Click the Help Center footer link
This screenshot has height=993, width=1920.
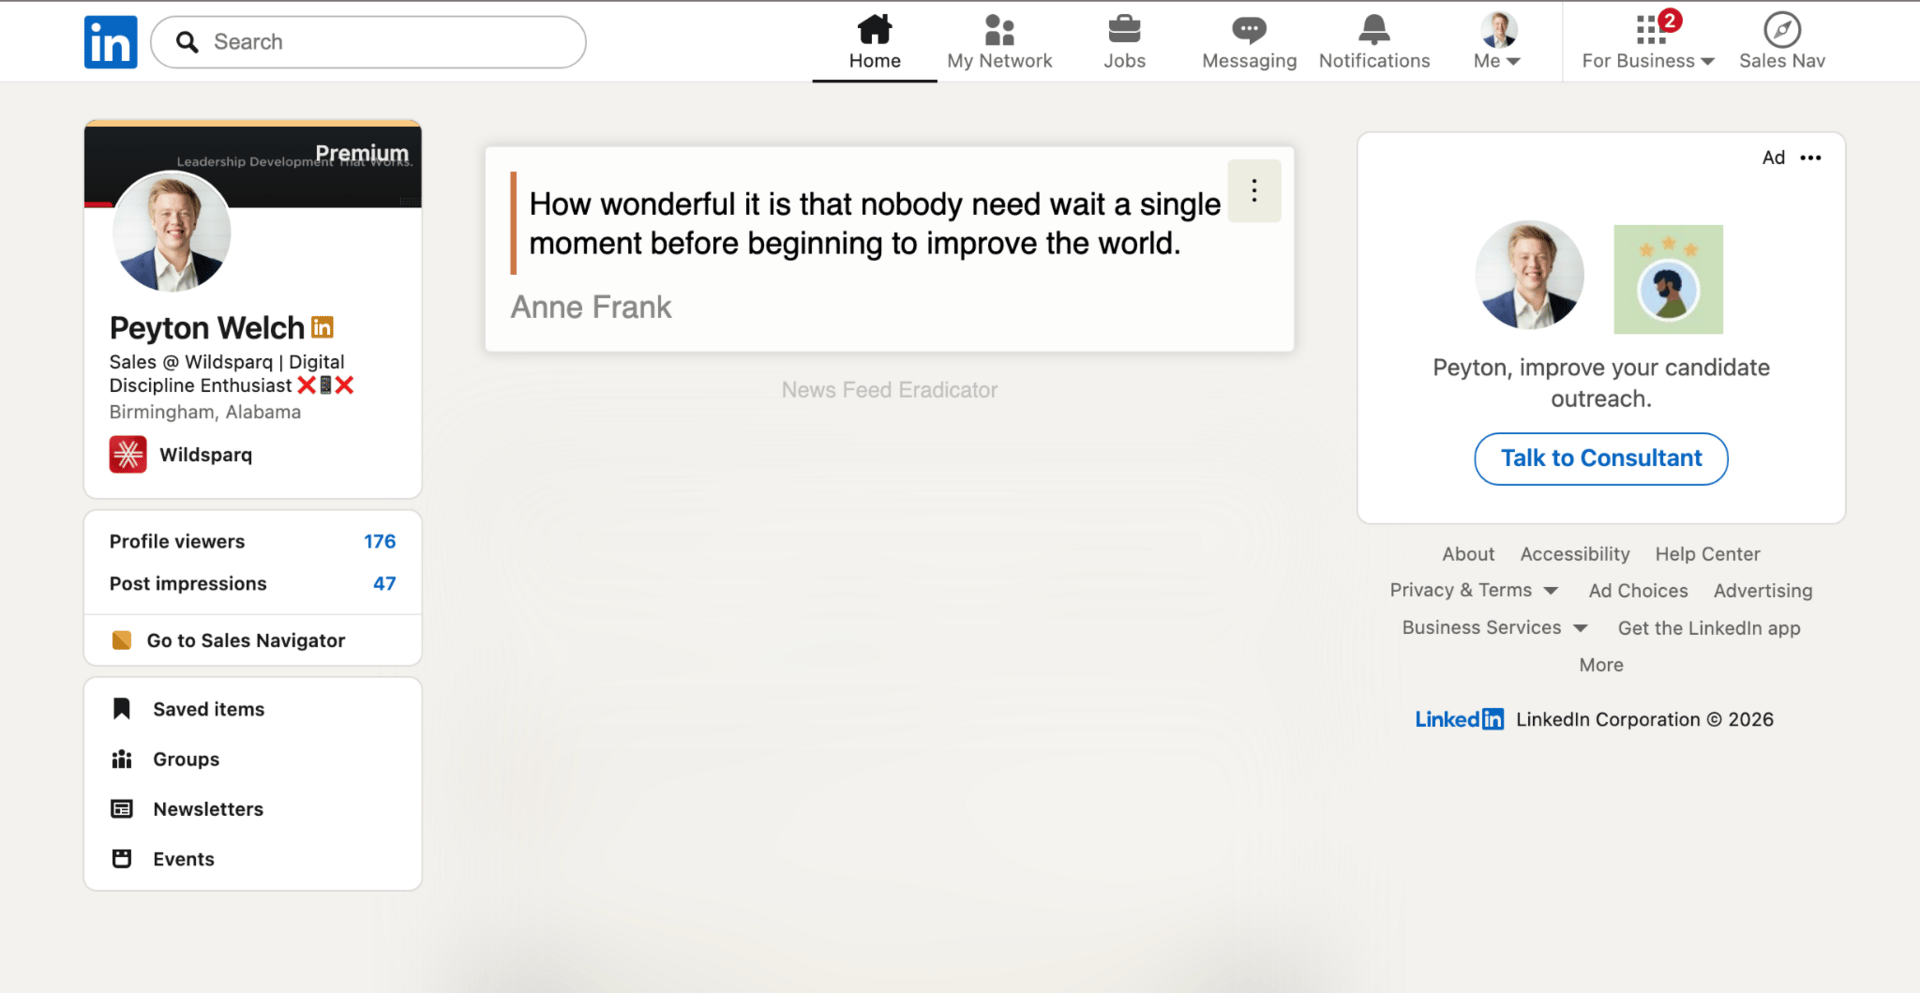coord(1708,554)
